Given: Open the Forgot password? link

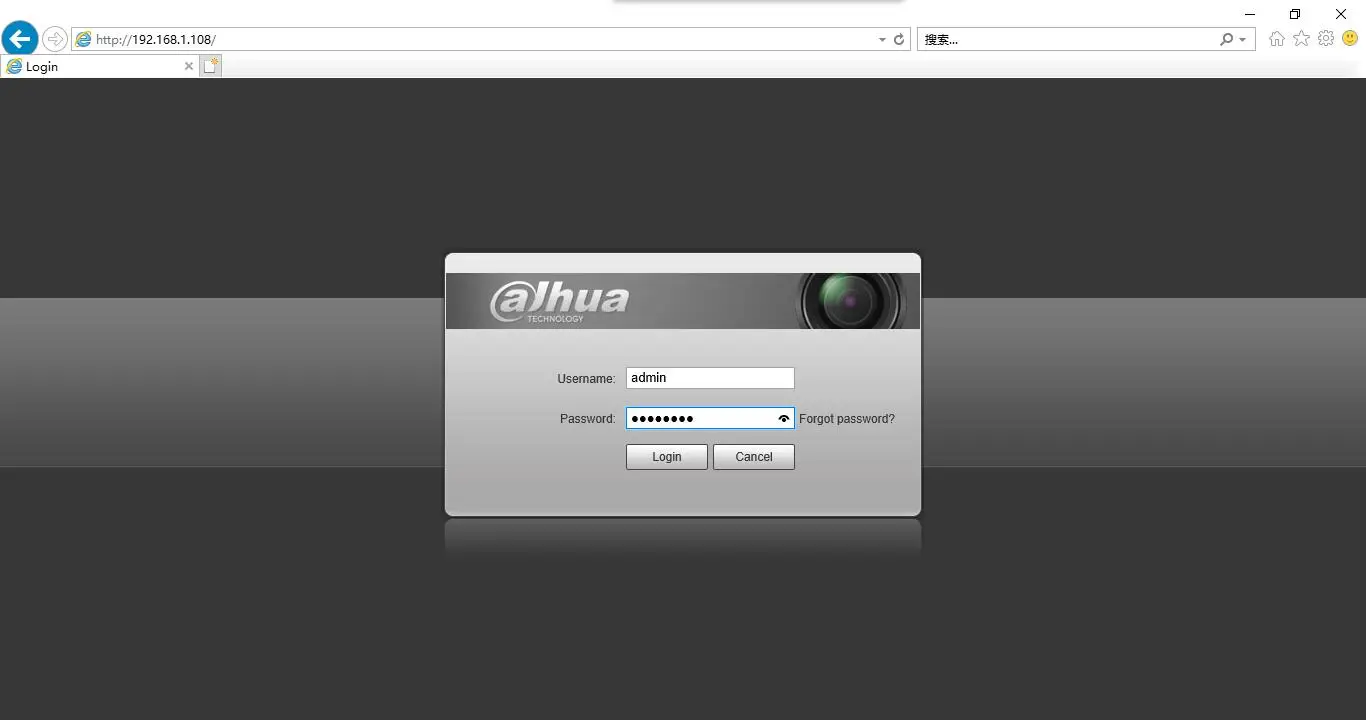Looking at the screenshot, I should pyautogui.click(x=847, y=419).
